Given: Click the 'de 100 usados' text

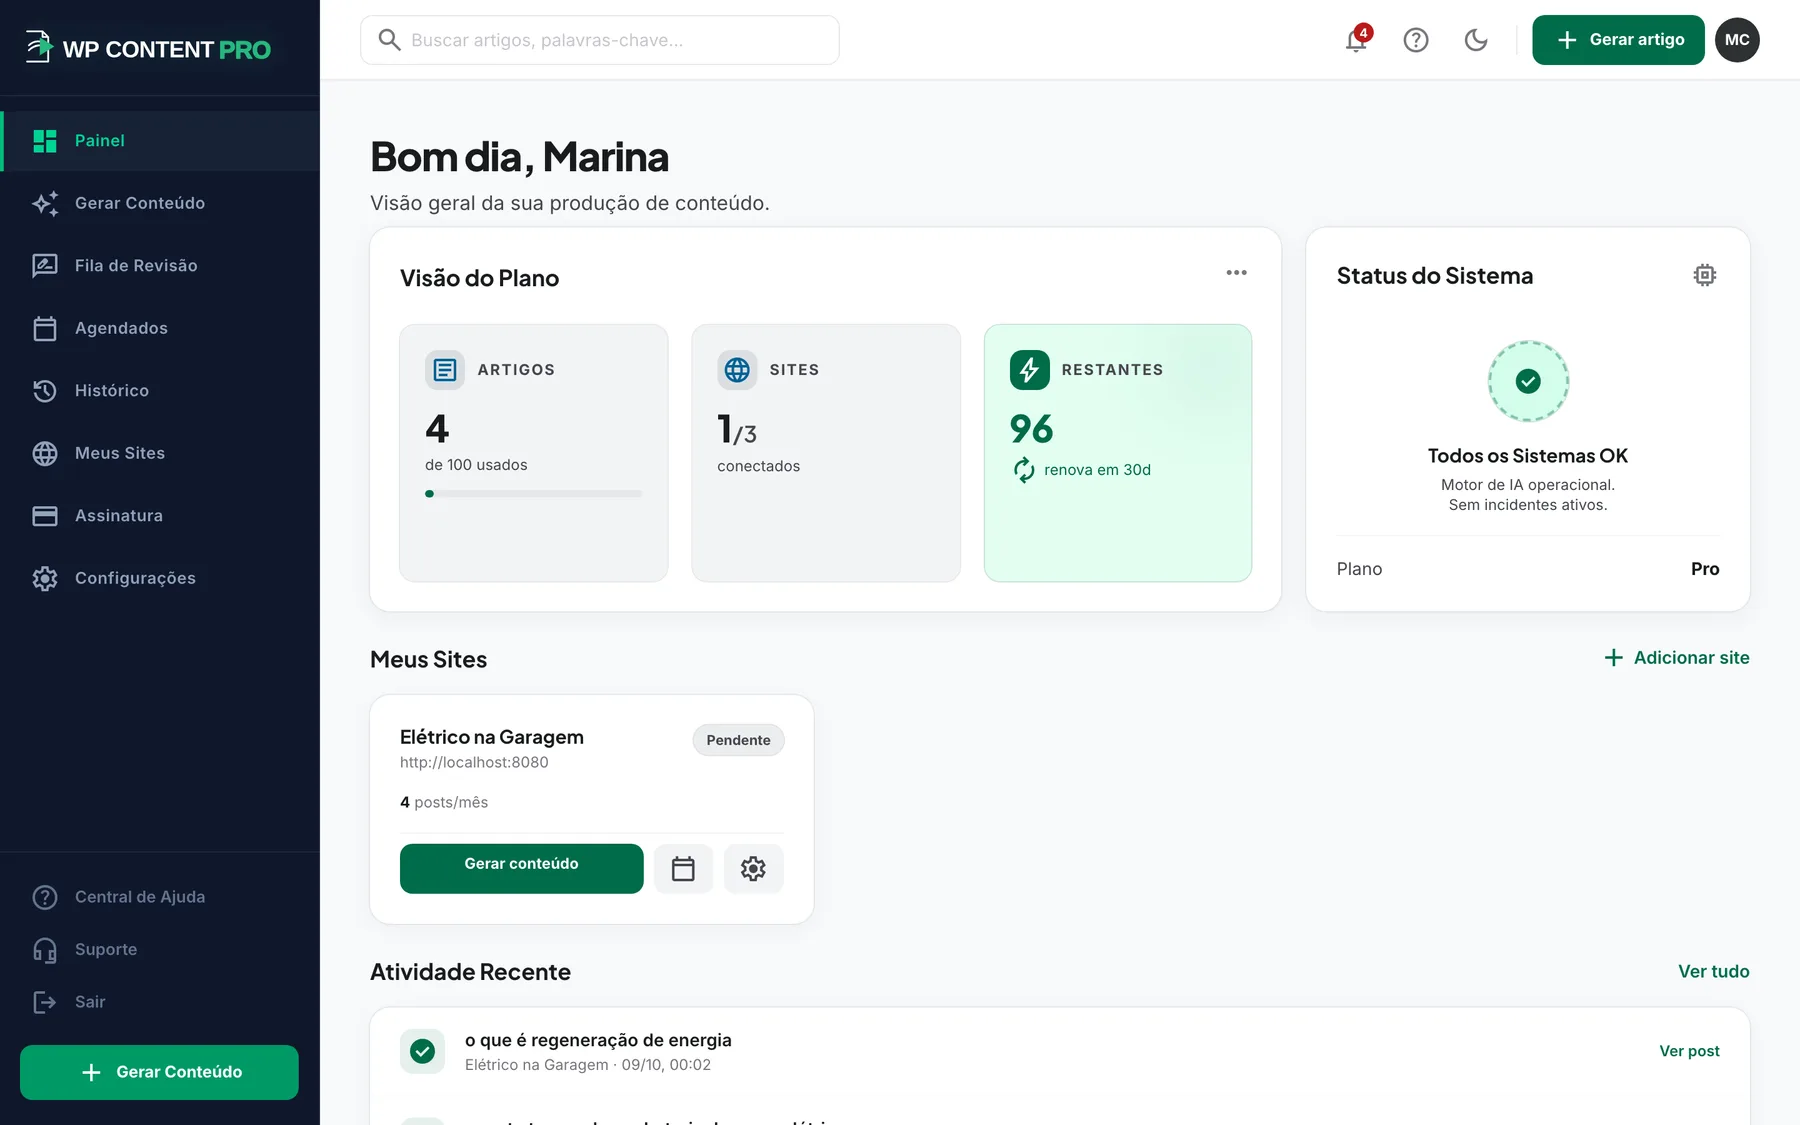Looking at the screenshot, I should pyautogui.click(x=476, y=465).
